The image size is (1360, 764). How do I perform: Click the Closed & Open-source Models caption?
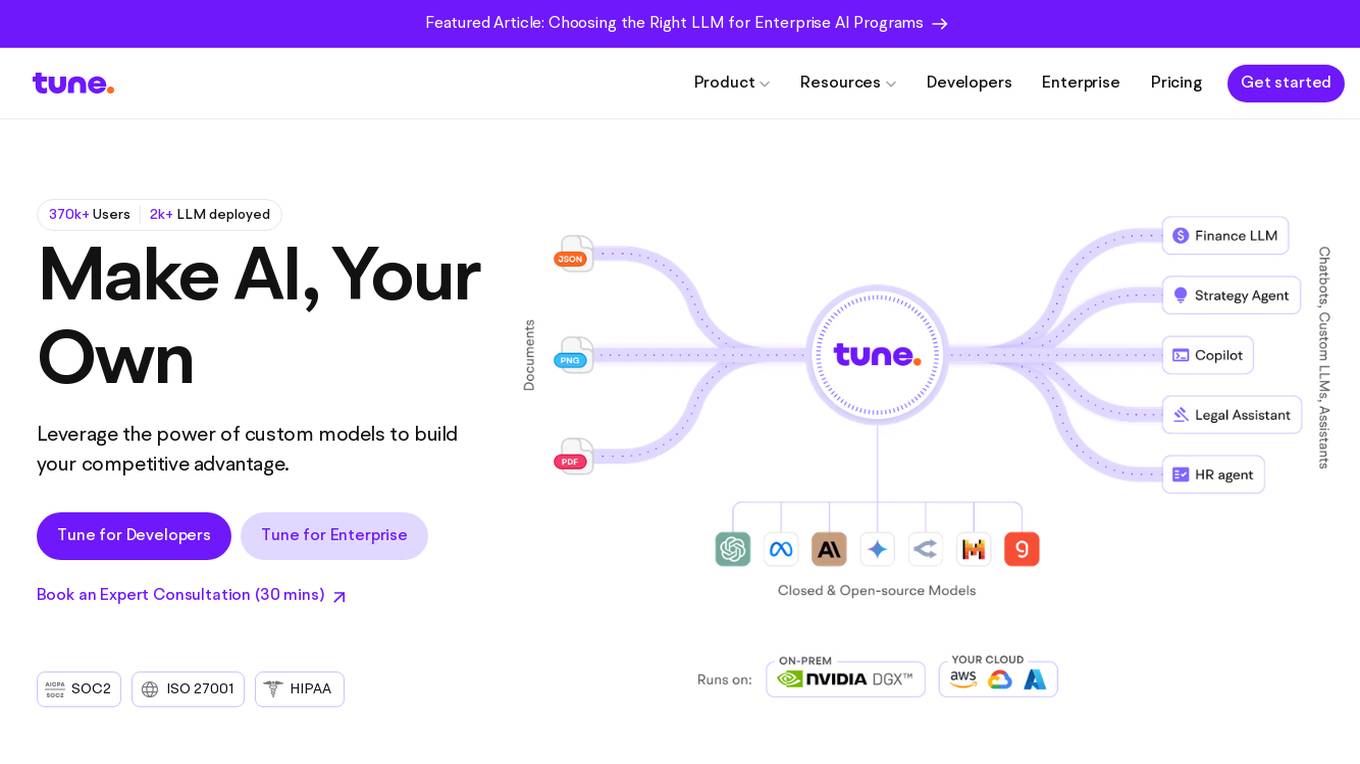(877, 591)
